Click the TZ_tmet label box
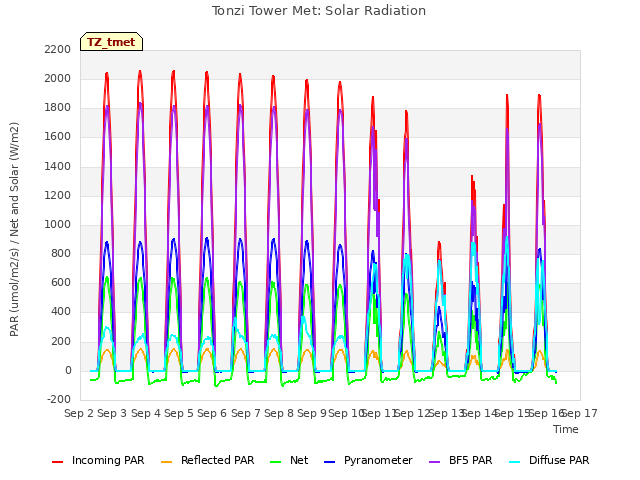The height and width of the screenshot is (480, 640). tap(111, 42)
